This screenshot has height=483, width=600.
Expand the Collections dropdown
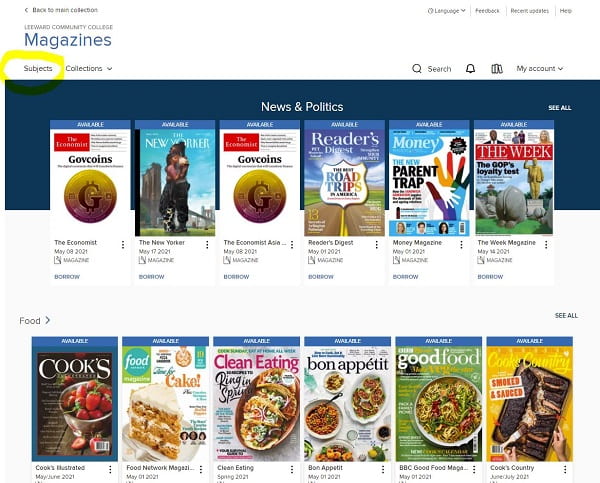(x=89, y=69)
